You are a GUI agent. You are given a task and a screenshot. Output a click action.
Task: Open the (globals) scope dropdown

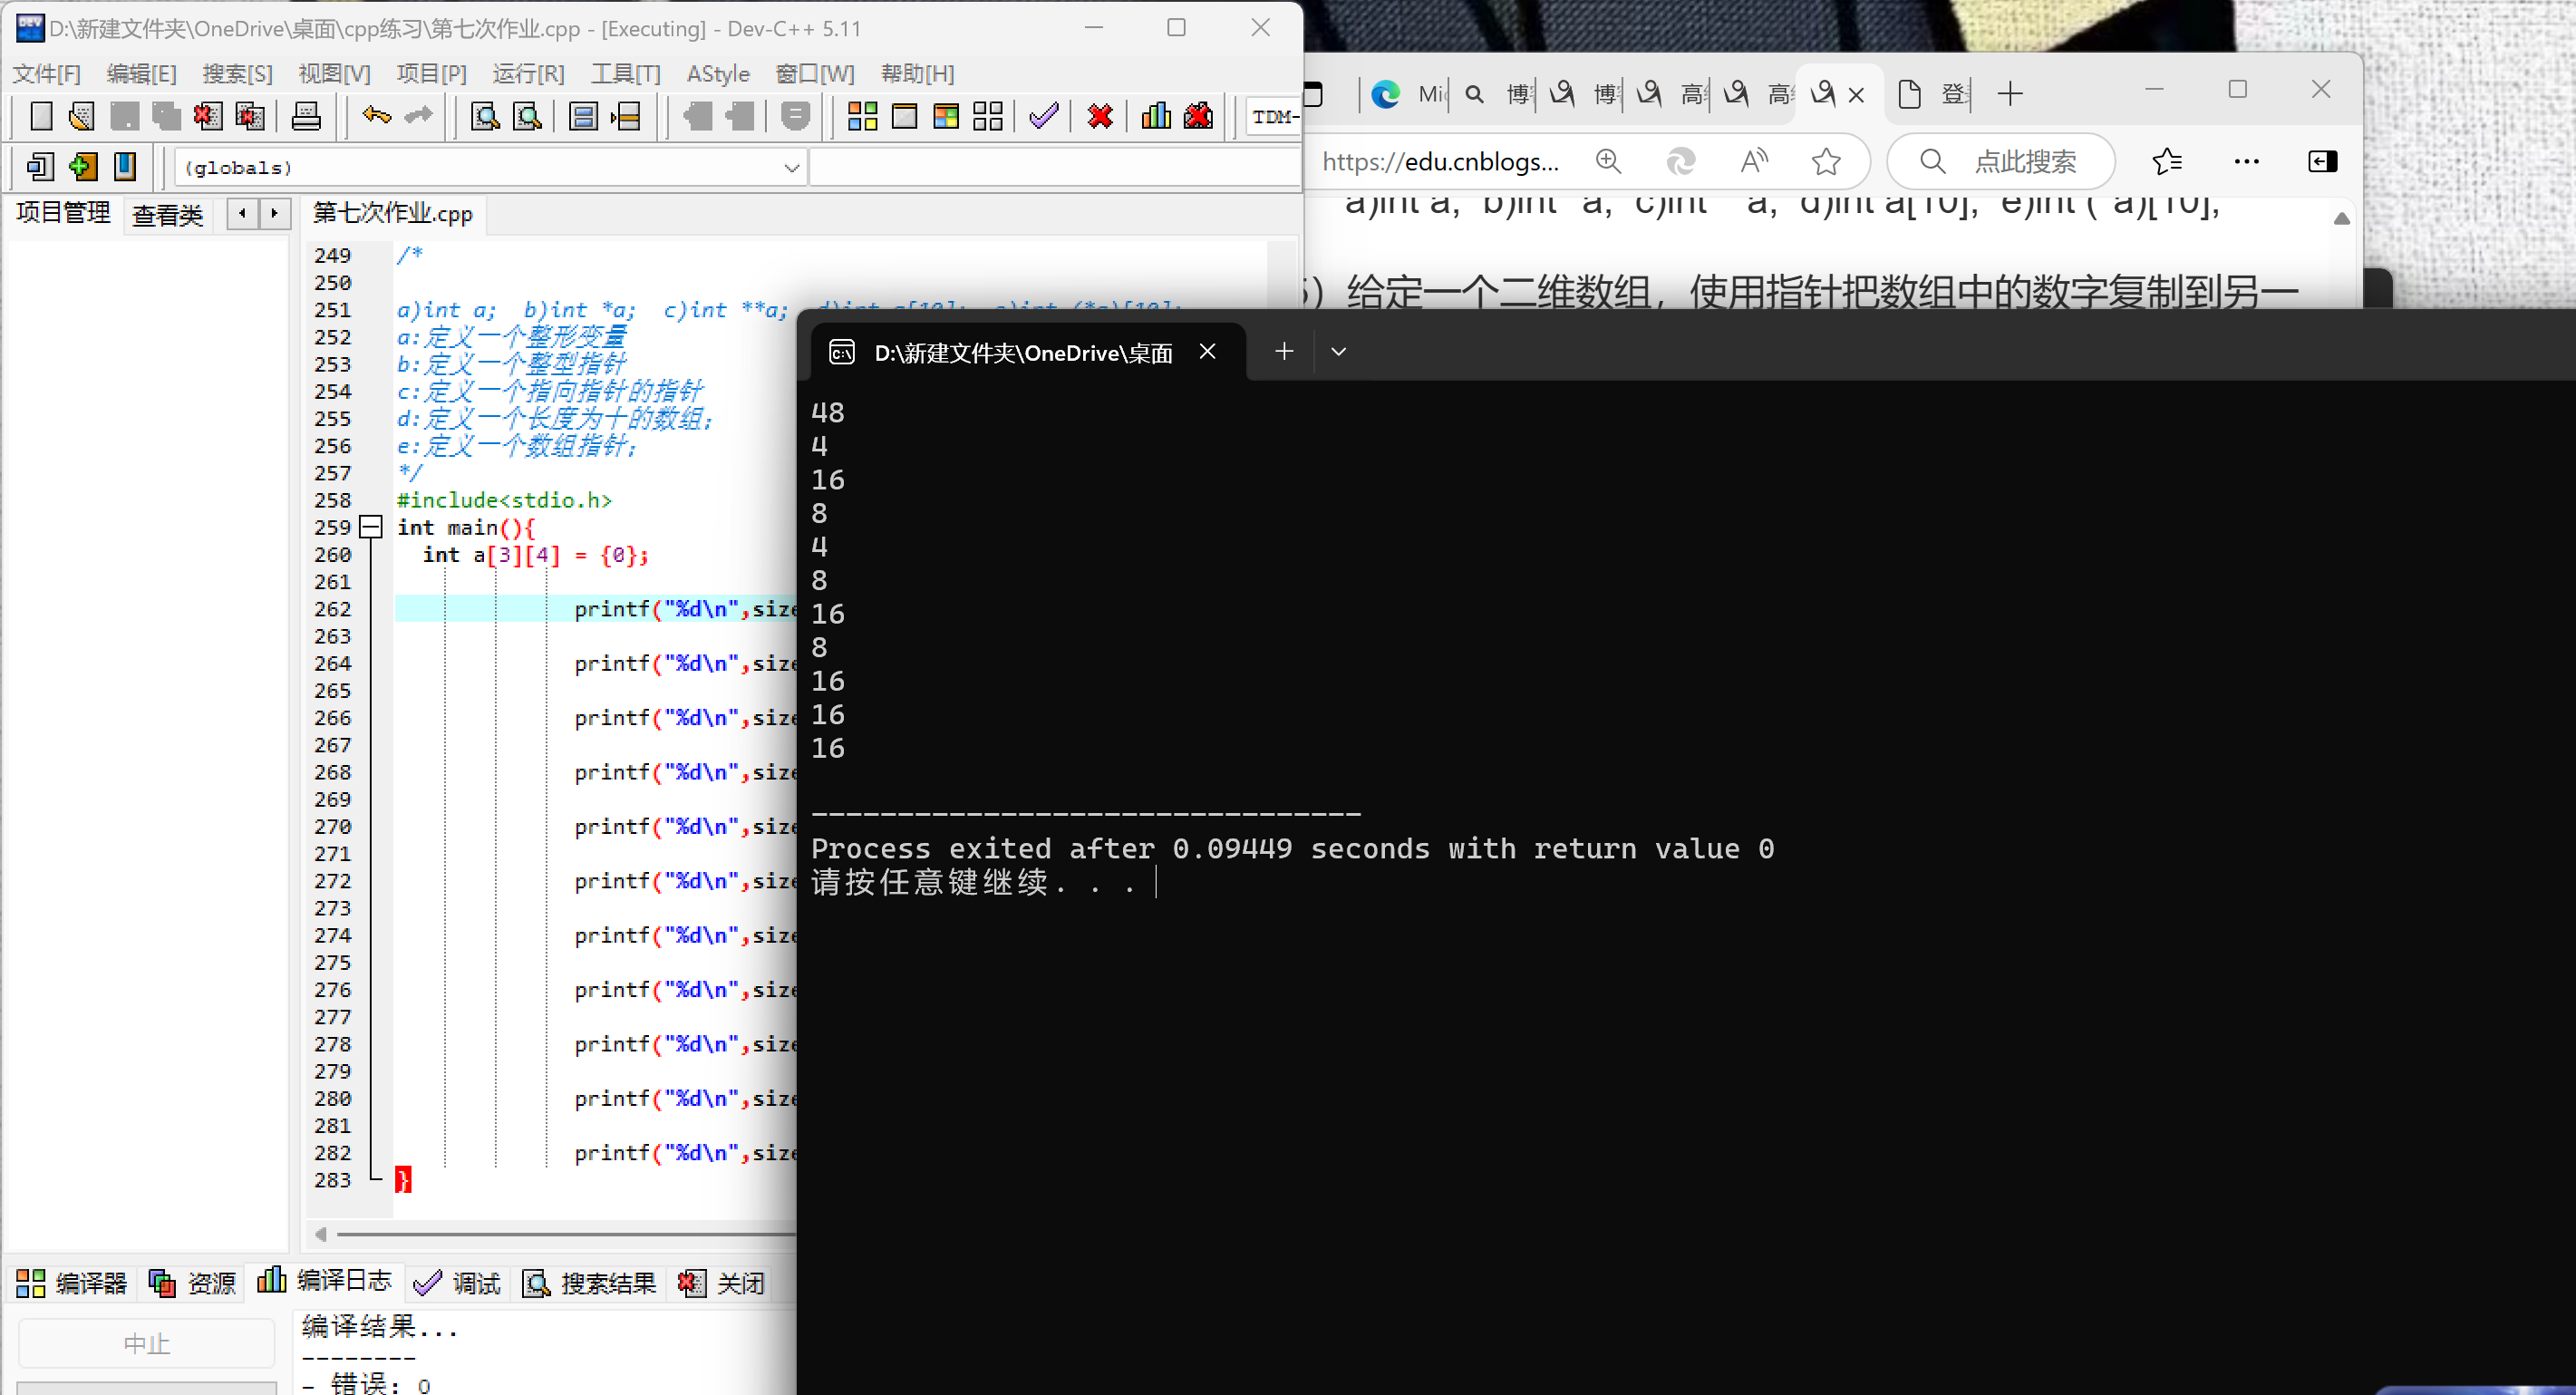pos(791,168)
